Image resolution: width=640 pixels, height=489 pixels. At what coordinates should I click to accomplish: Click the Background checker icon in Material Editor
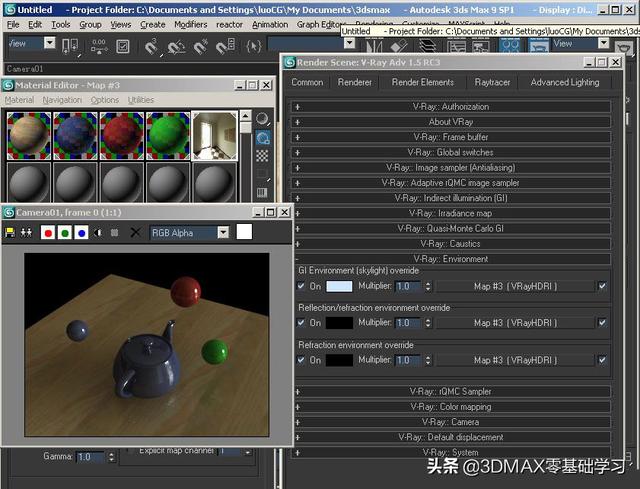[x=262, y=156]
